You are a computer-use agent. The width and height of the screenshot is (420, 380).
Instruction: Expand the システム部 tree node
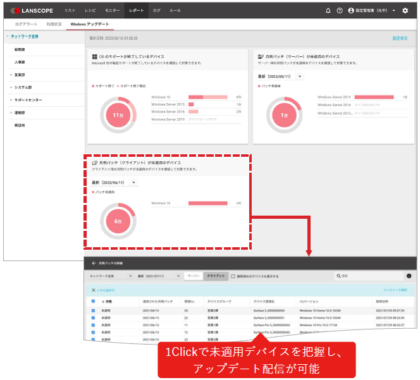11,87
